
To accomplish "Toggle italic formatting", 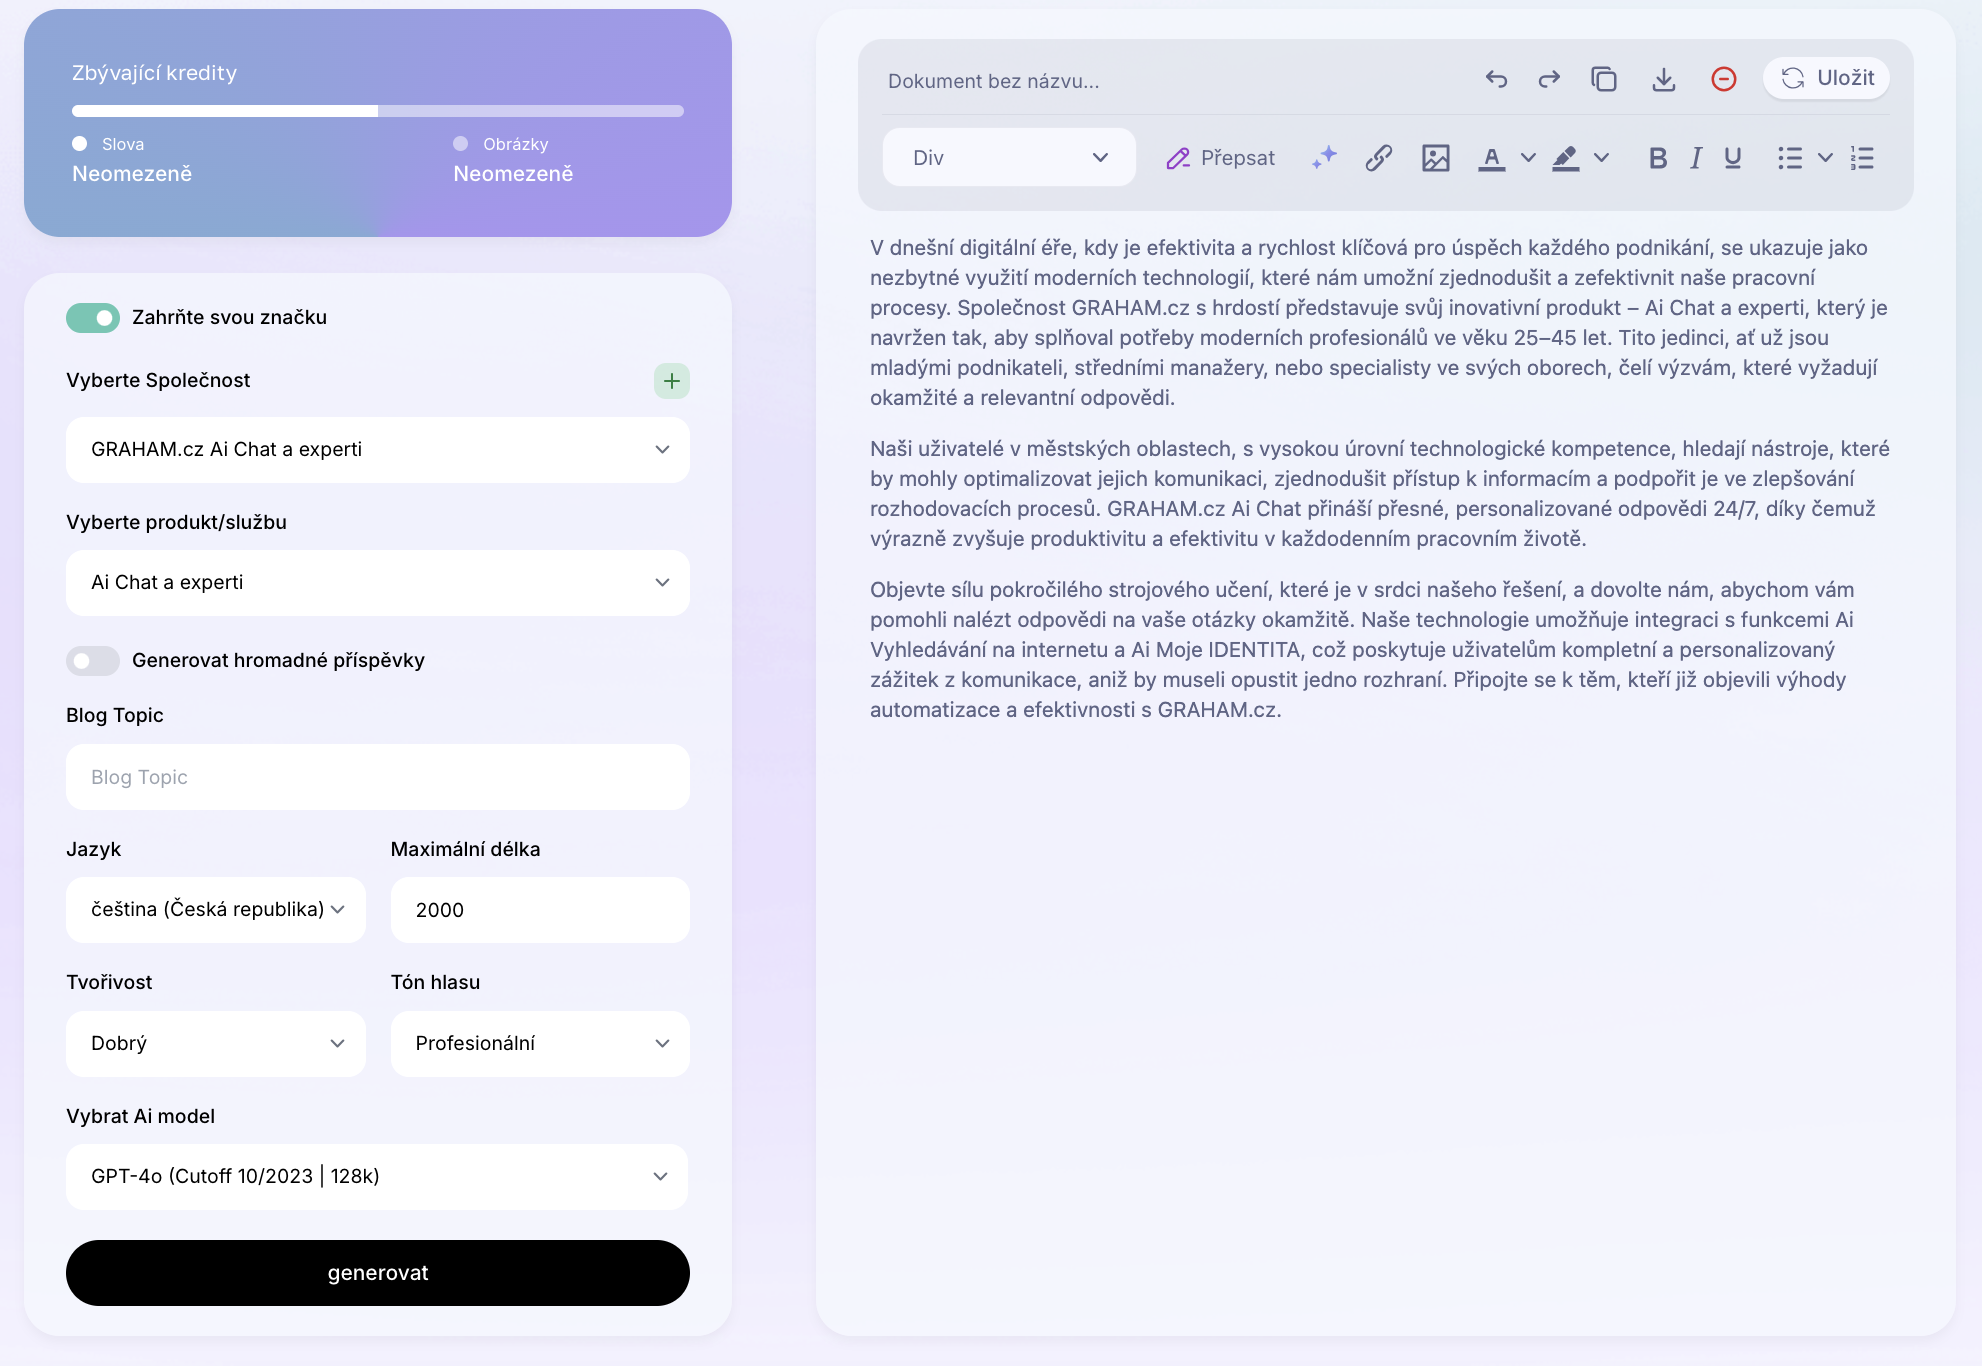I will (x=1696, y=158).
